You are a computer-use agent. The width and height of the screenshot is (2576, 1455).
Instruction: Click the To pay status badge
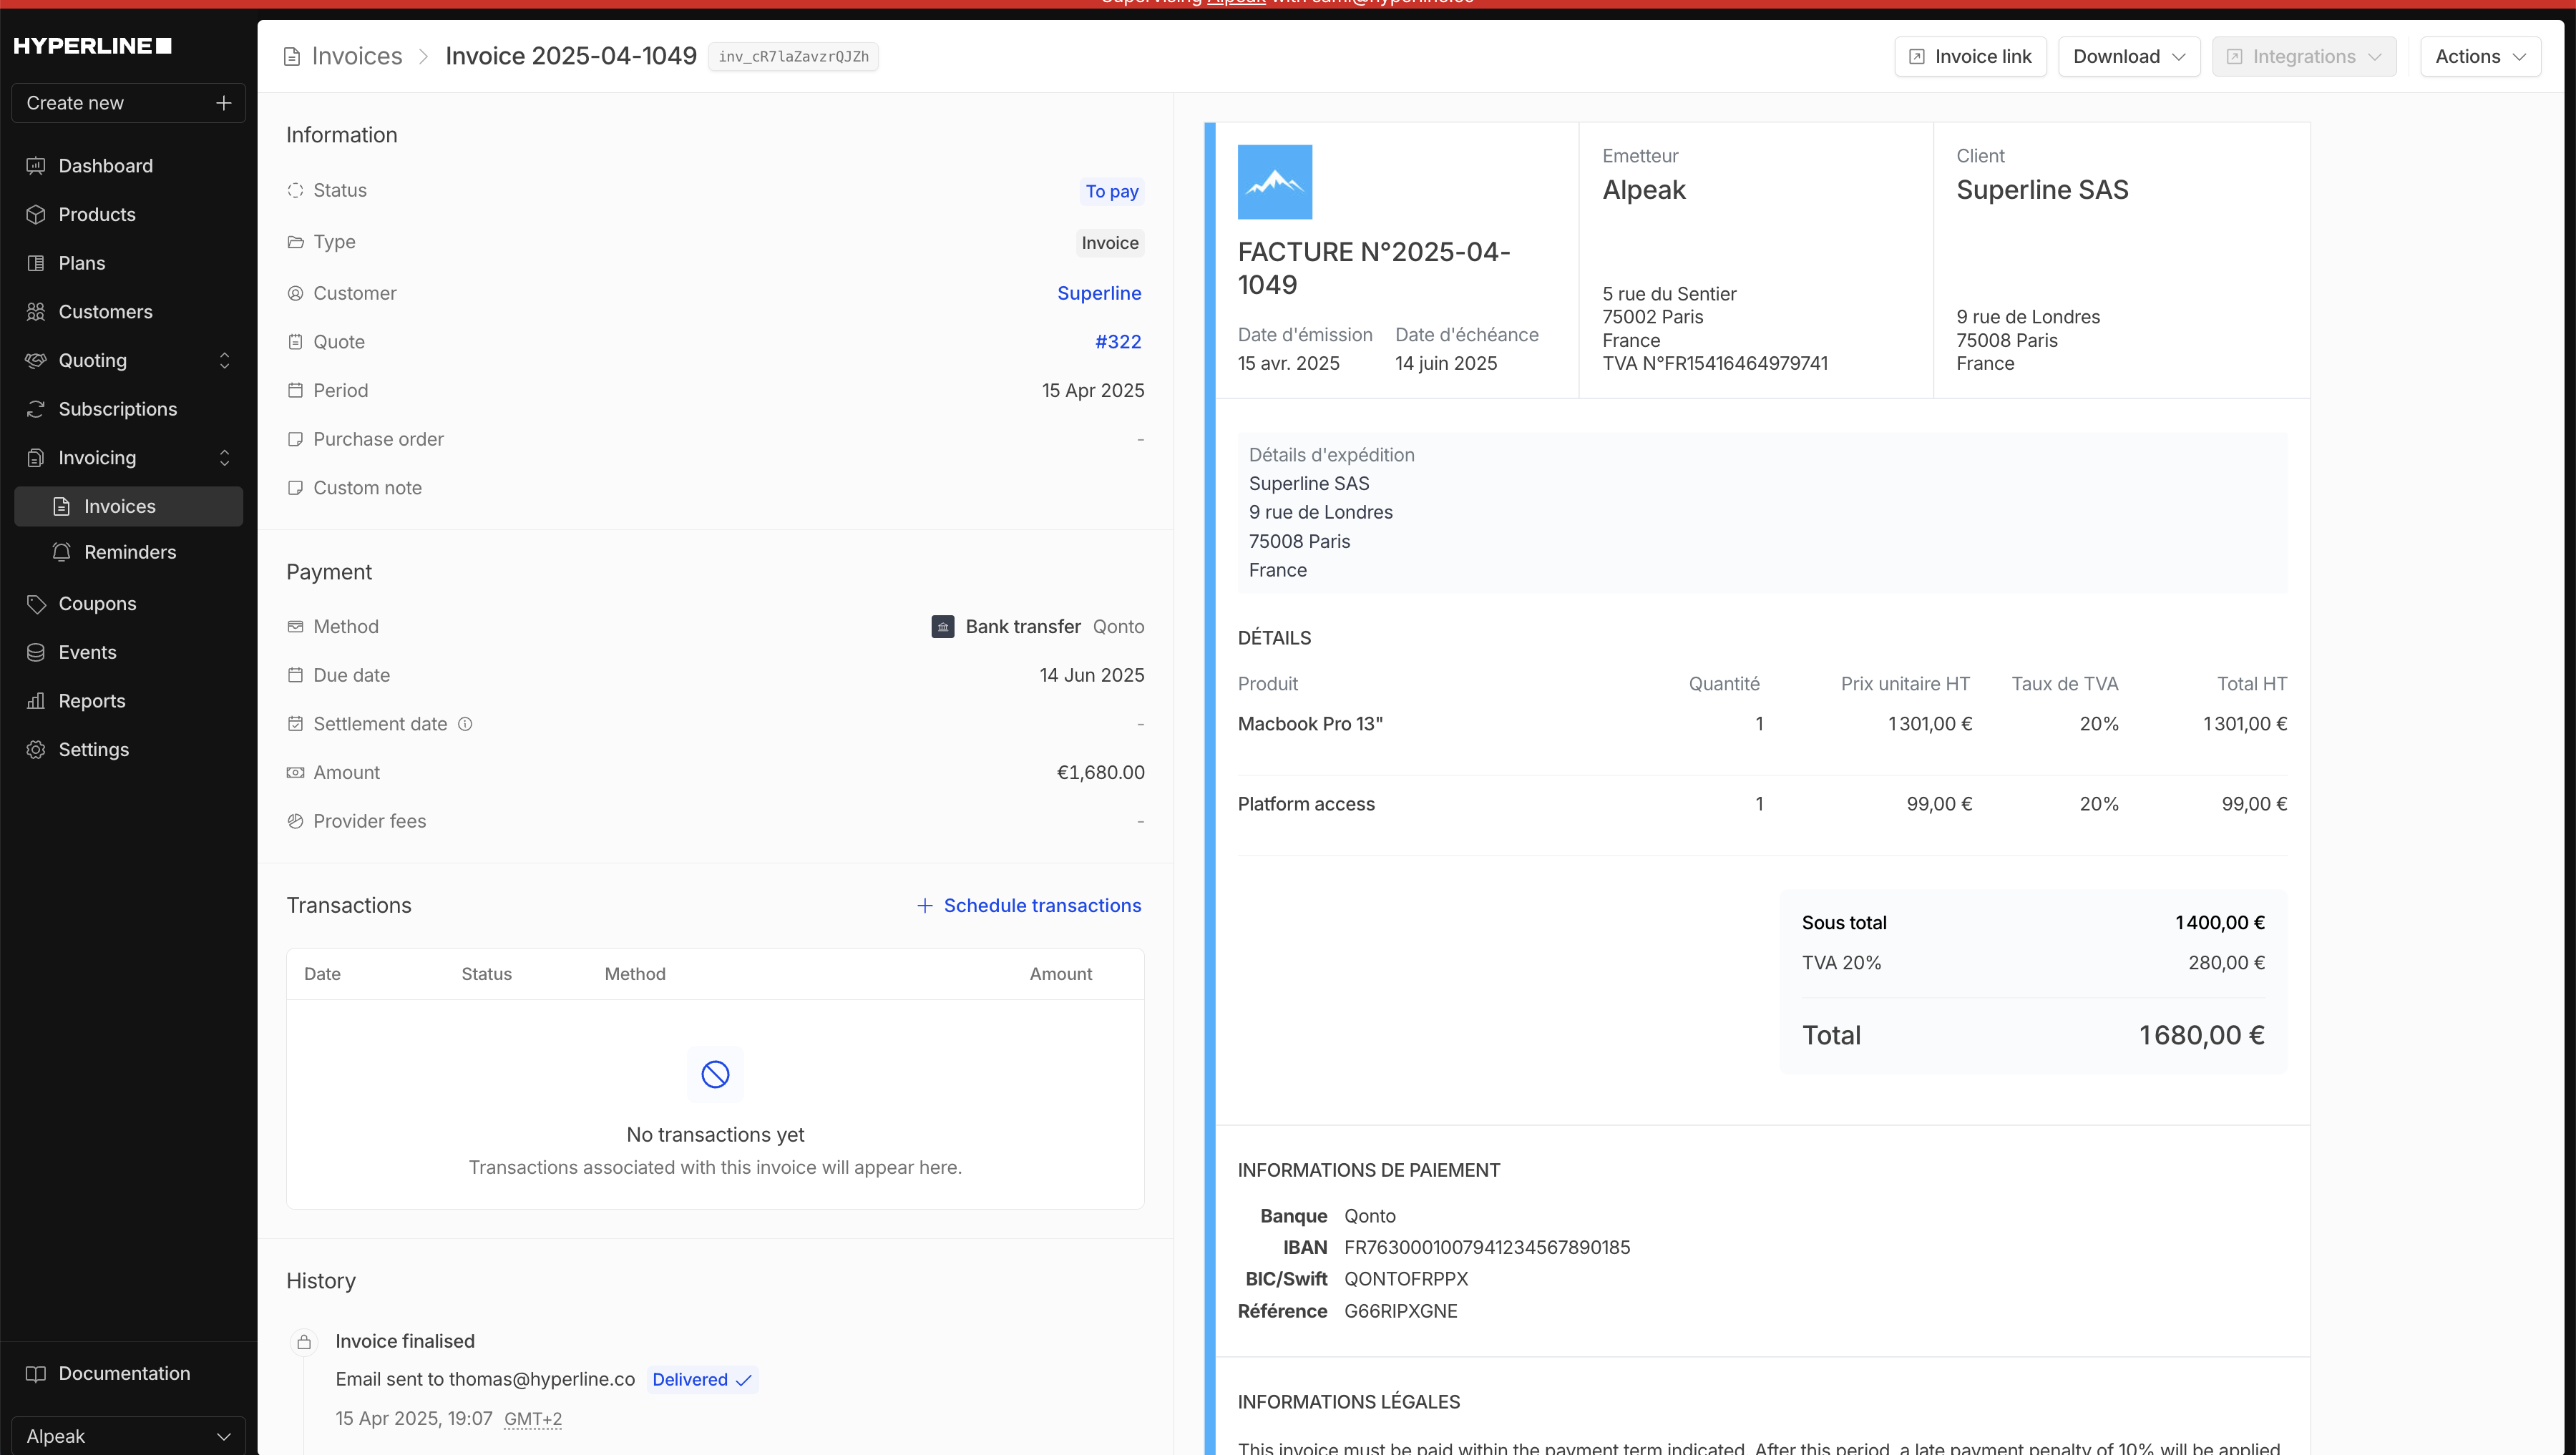[1112, 191]
